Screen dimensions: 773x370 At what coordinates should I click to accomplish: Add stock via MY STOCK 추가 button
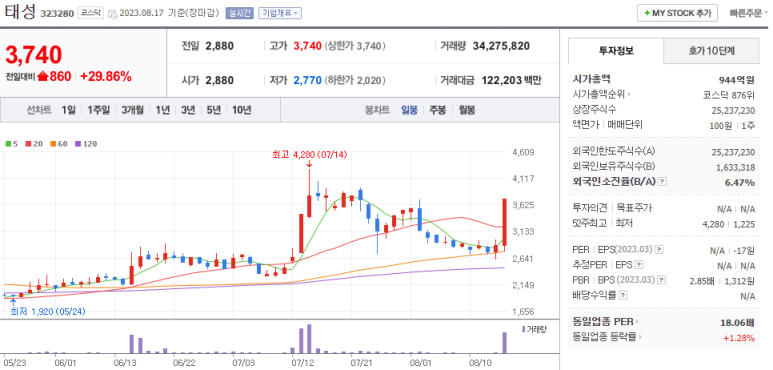(677, 13)
